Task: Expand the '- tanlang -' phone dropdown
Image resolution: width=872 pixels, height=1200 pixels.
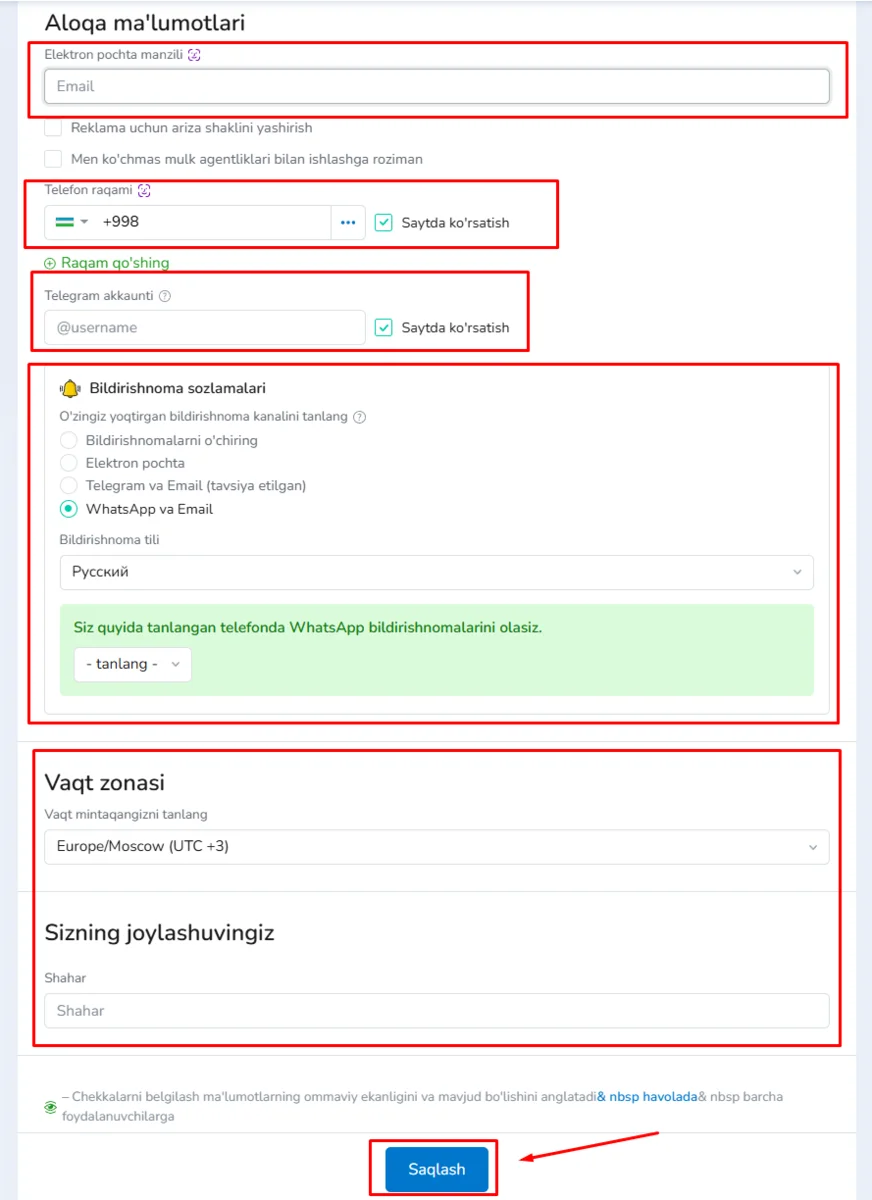Action: point(133,664)
